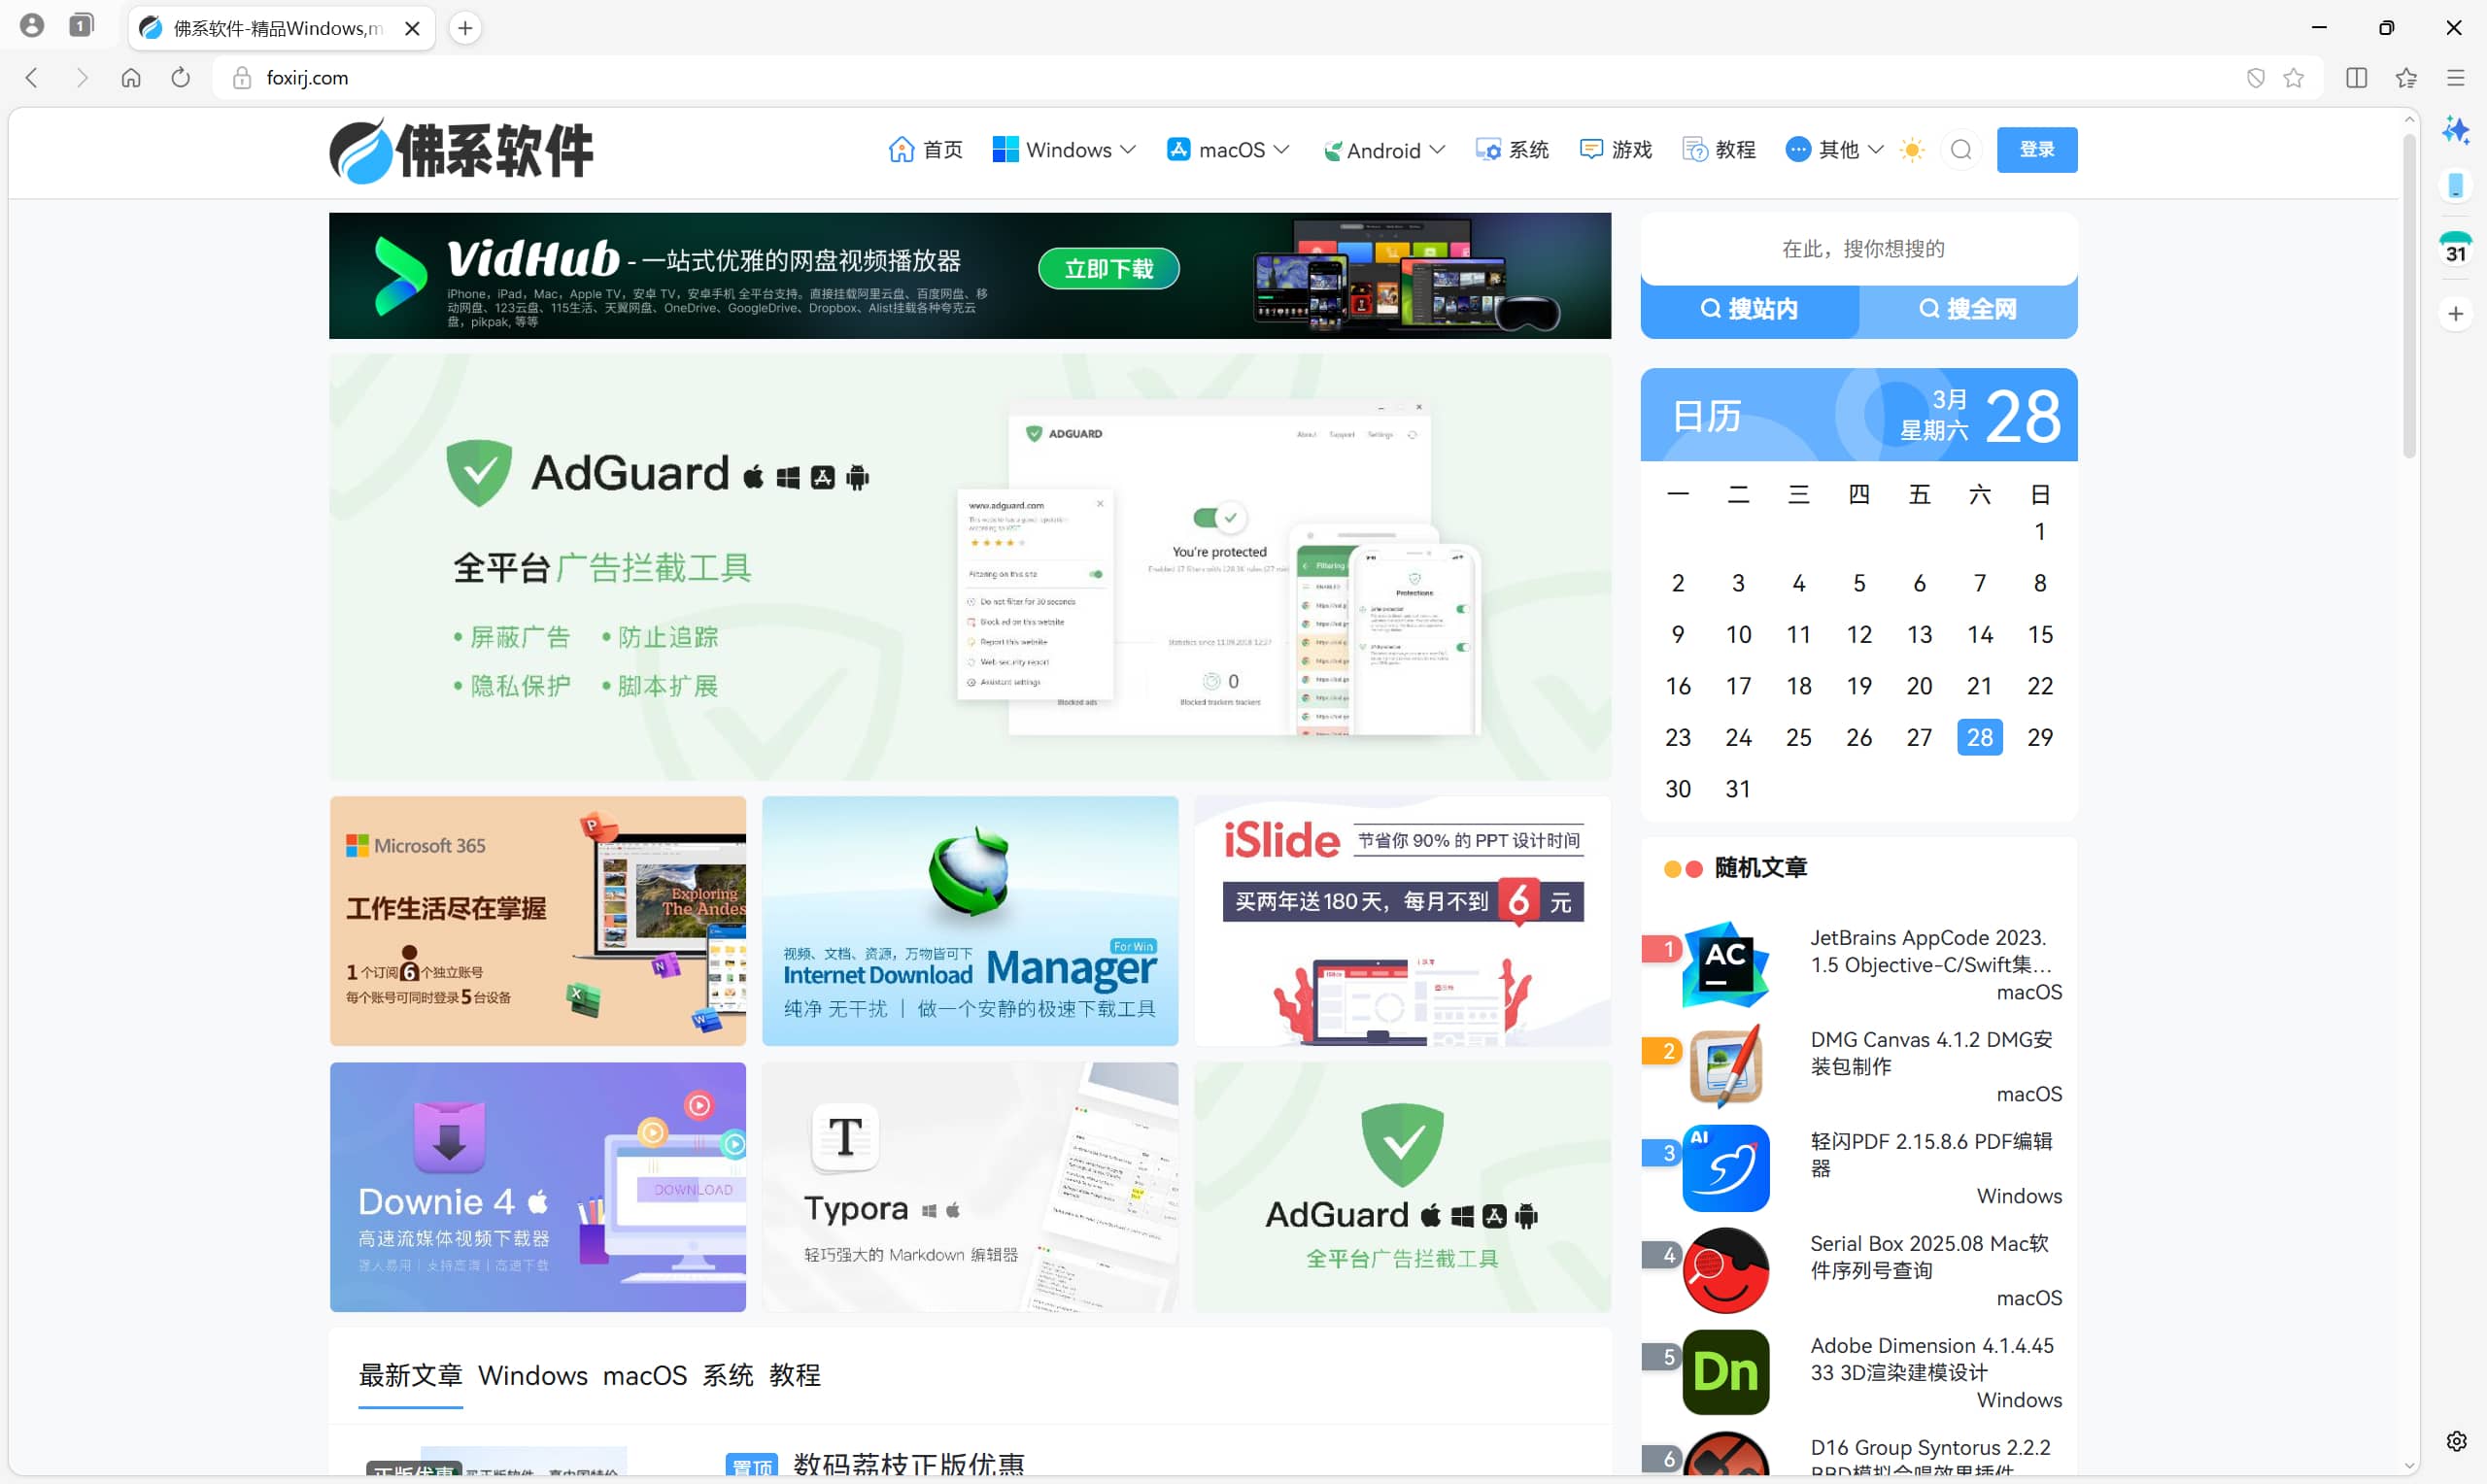Click the 搜全网 search button
This screenshot has width=2487, height=1484.
pos(1968,310)
